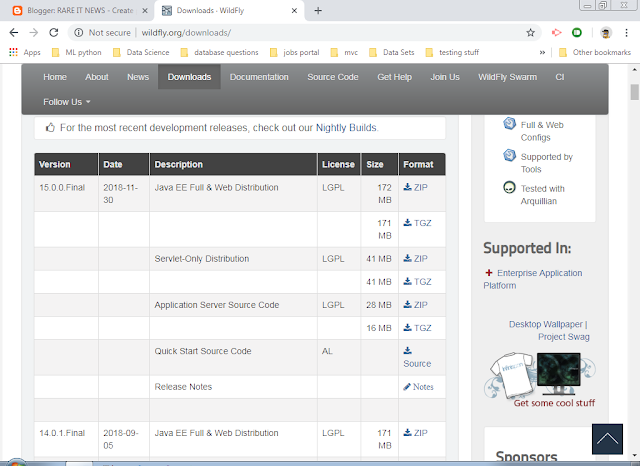Follow the Nightly Builds link
Viewport: 640px width, 466px height.
[346, 128]
